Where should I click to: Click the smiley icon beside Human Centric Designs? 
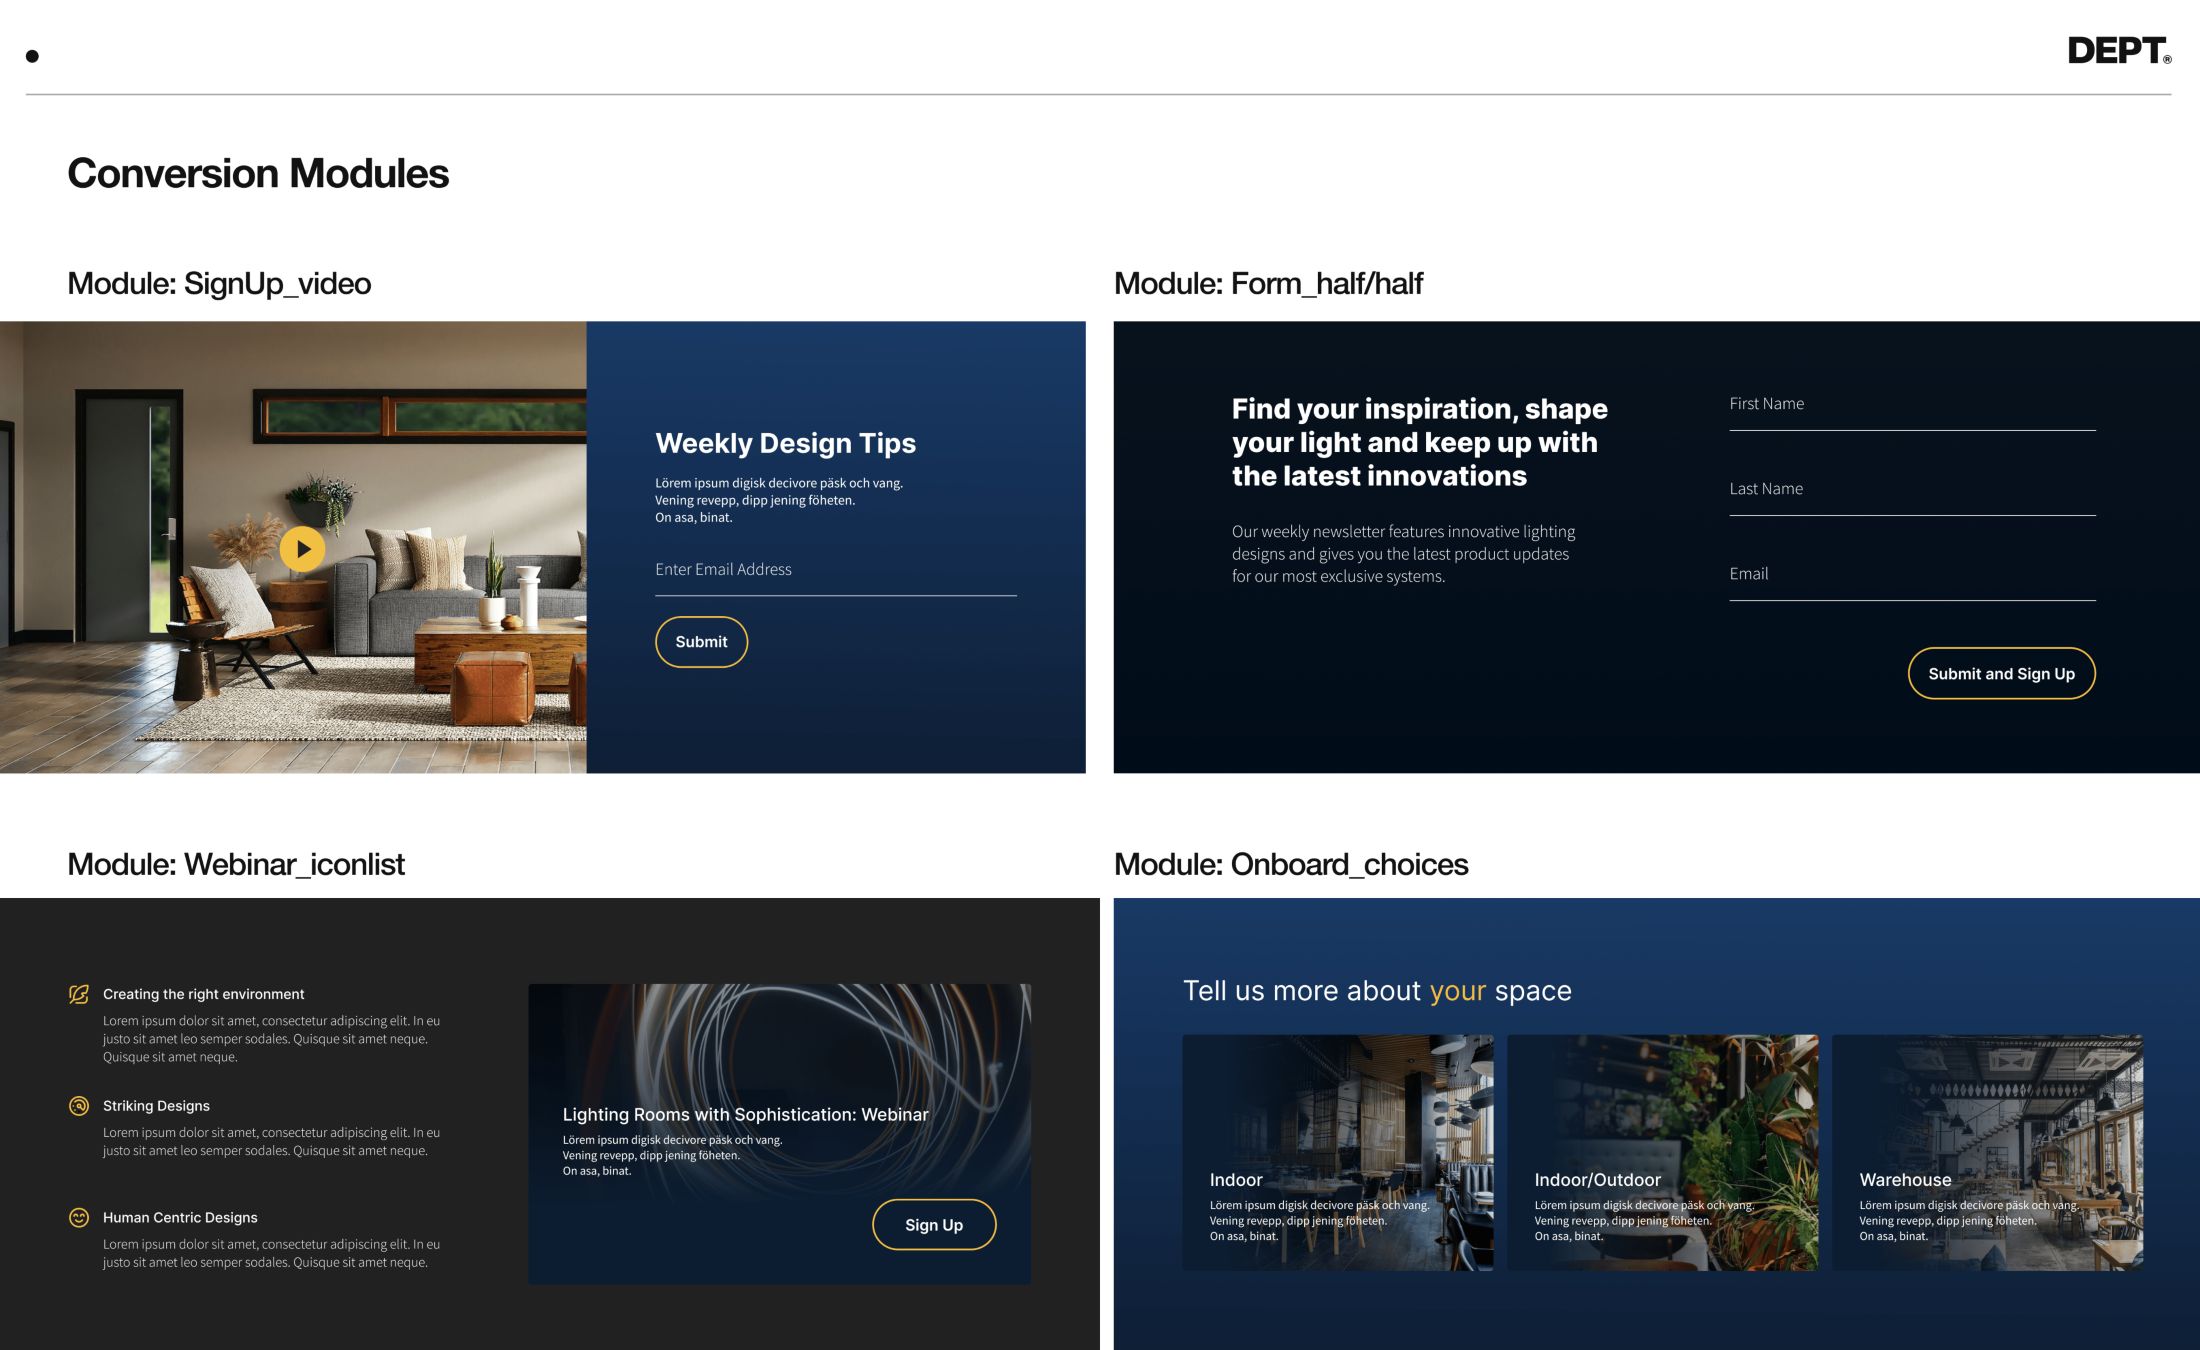tap(79, 1217)
